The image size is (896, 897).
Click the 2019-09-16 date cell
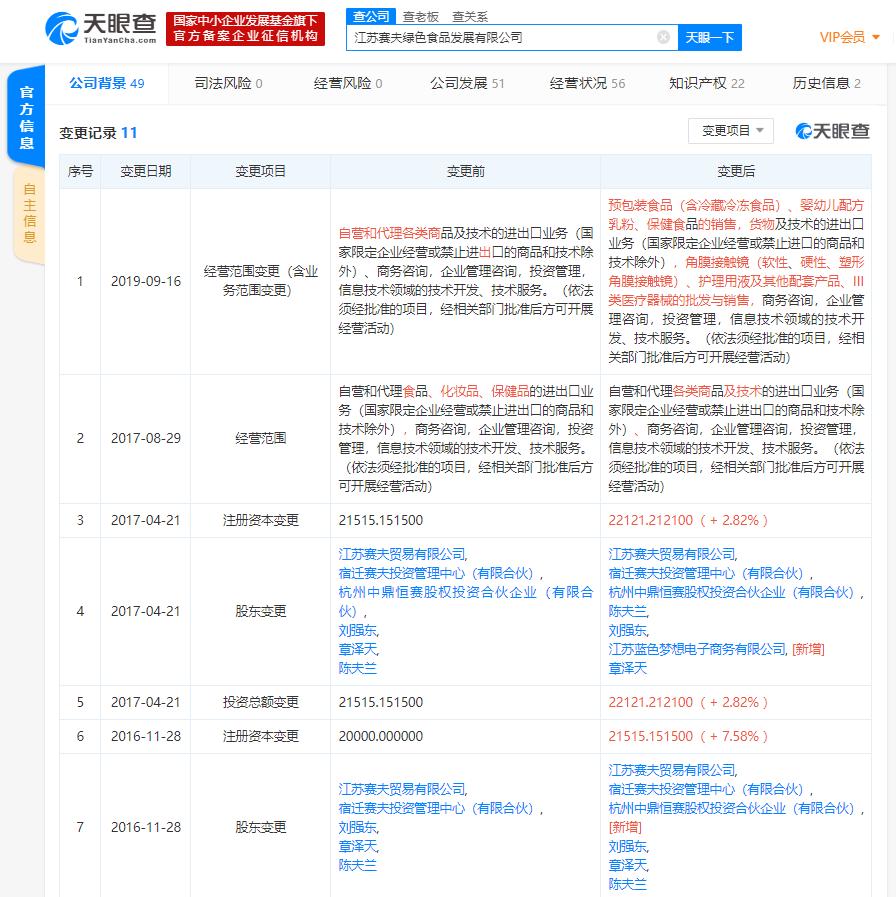146,281
